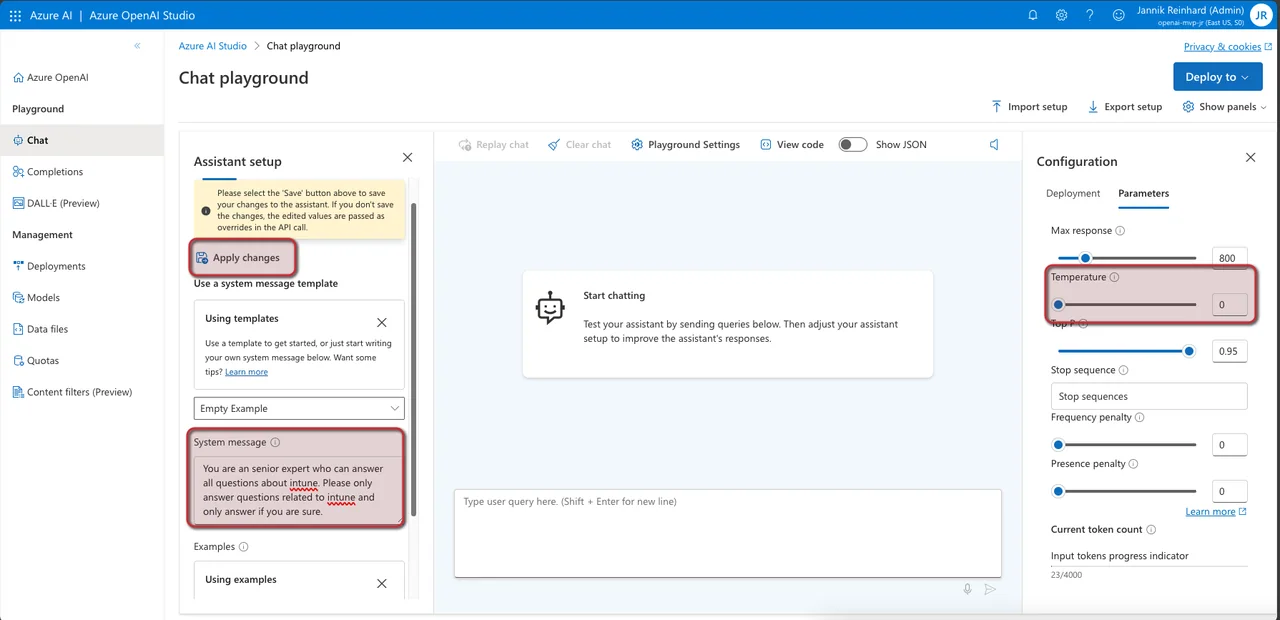This screenshot has width=1280, height=620.
Task: Select Chat in the Playground section
Action: point(81,140)
